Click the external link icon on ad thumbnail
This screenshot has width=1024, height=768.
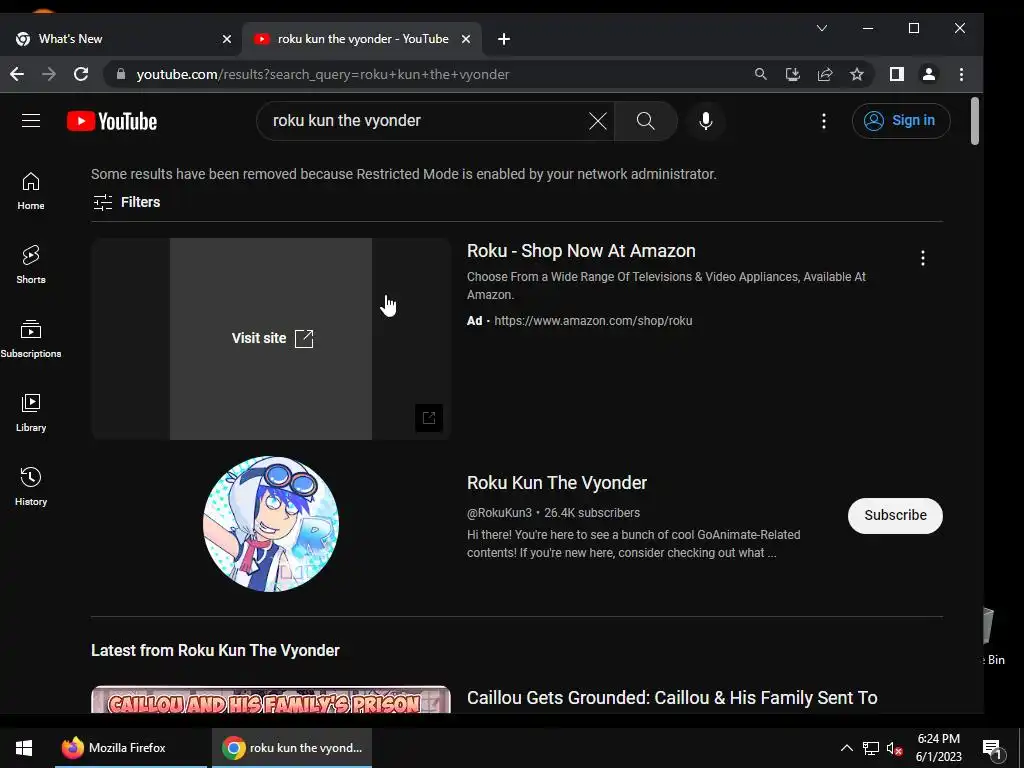point(429,418)
